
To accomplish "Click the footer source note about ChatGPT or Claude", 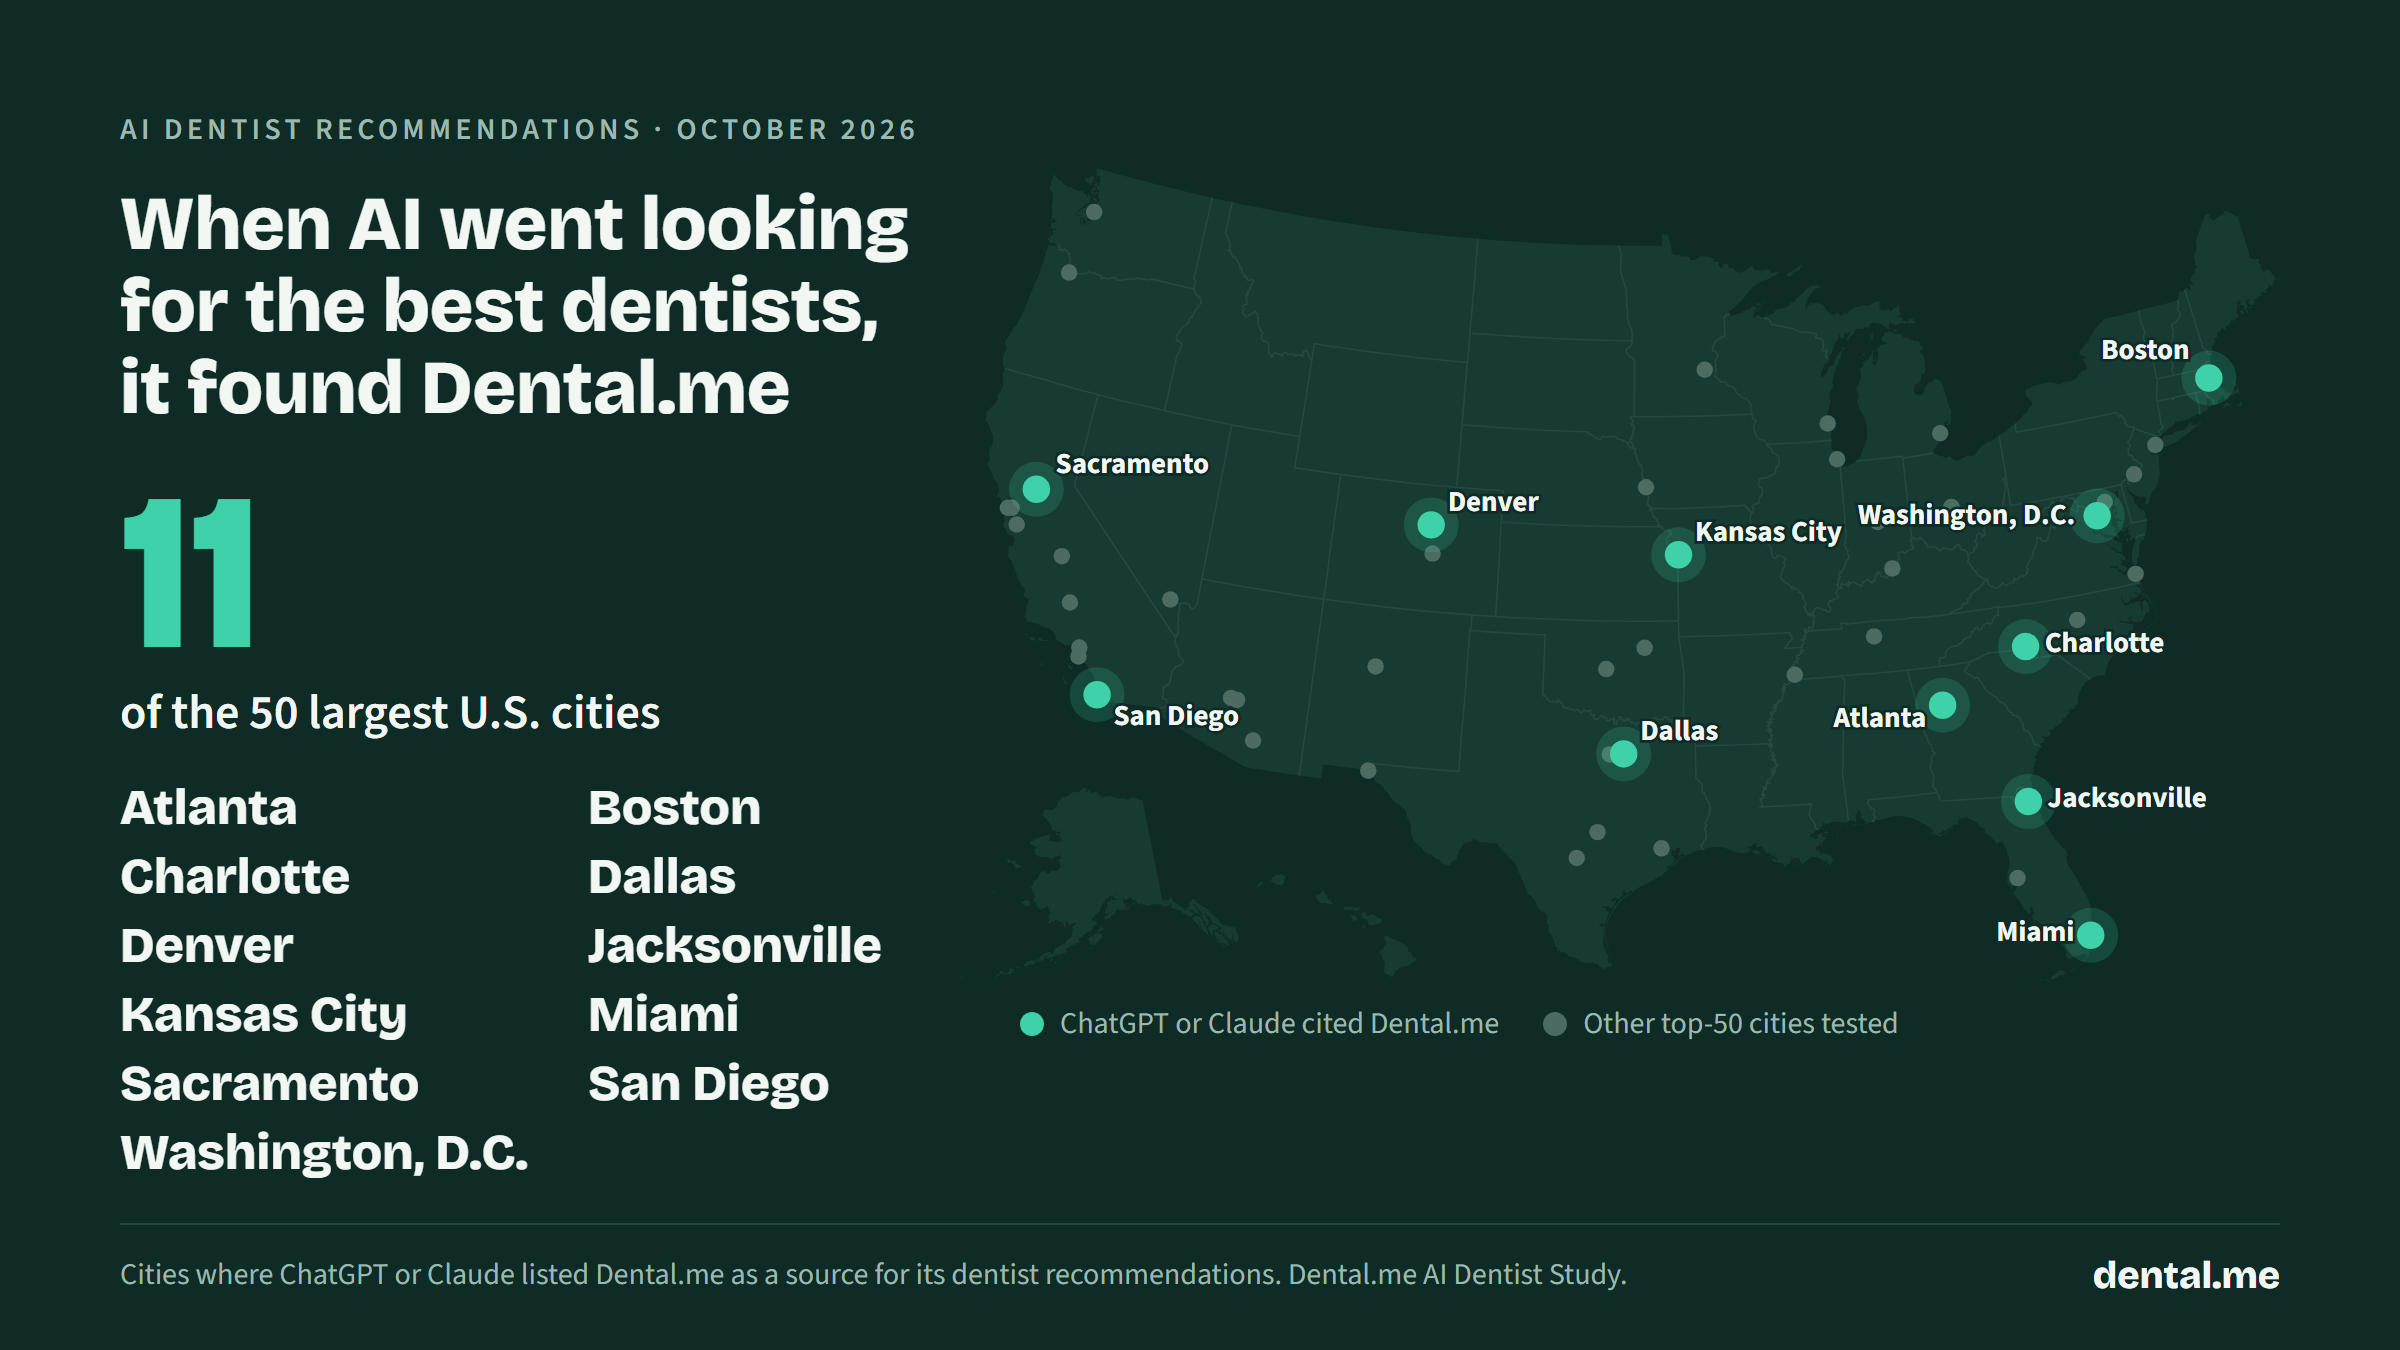I will click(873, 1275).
